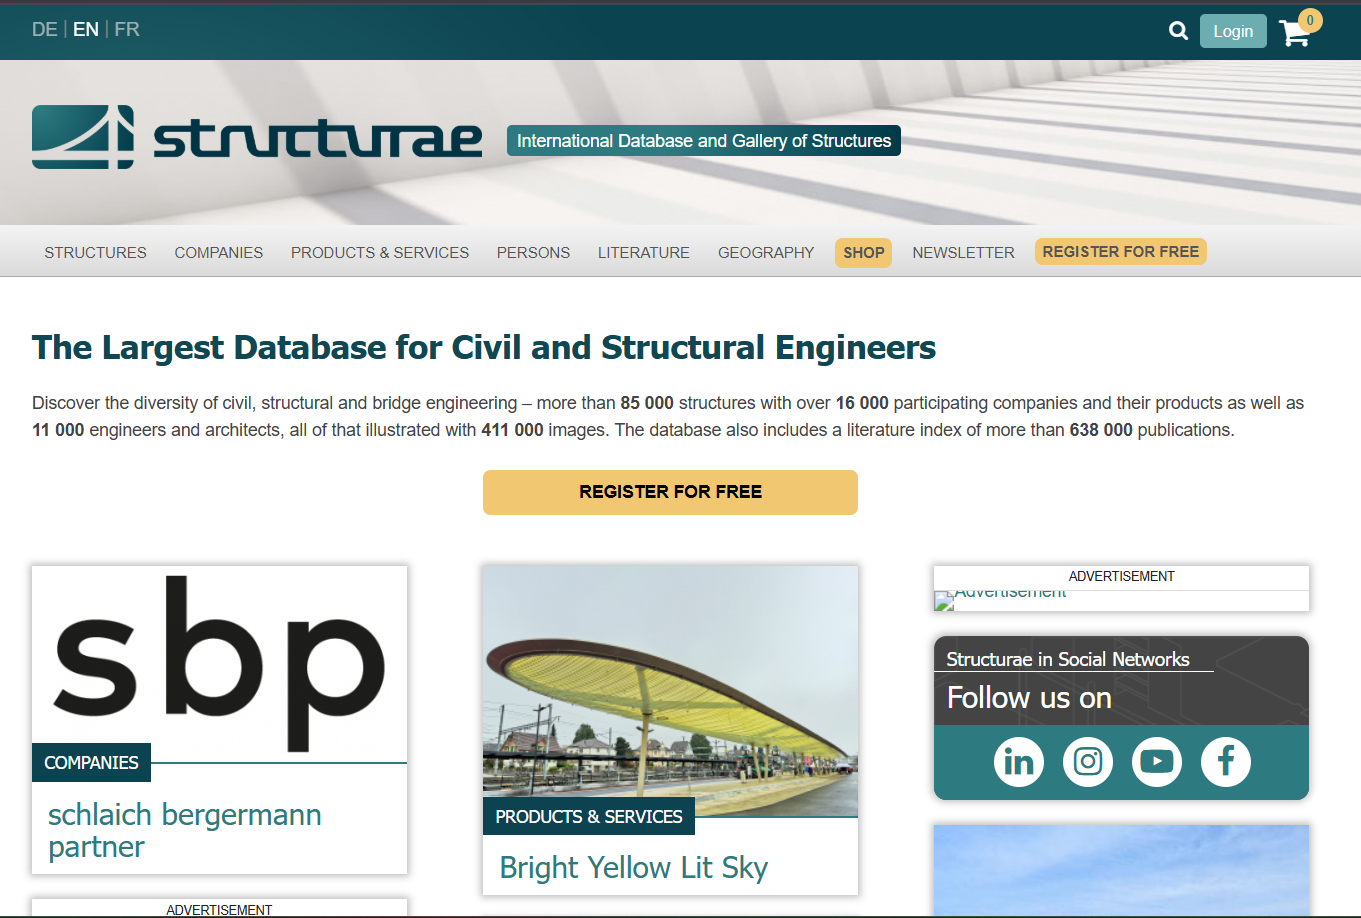
Task: Click the Bright Yellow Lit Sky photo
Action: tap(670, 690)
